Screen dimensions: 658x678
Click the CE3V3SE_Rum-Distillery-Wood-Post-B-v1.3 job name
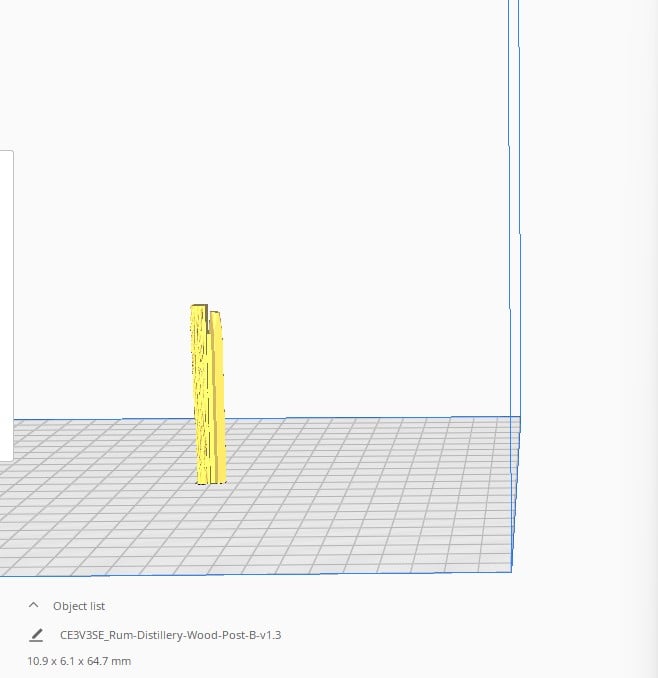tap(170, 635)
